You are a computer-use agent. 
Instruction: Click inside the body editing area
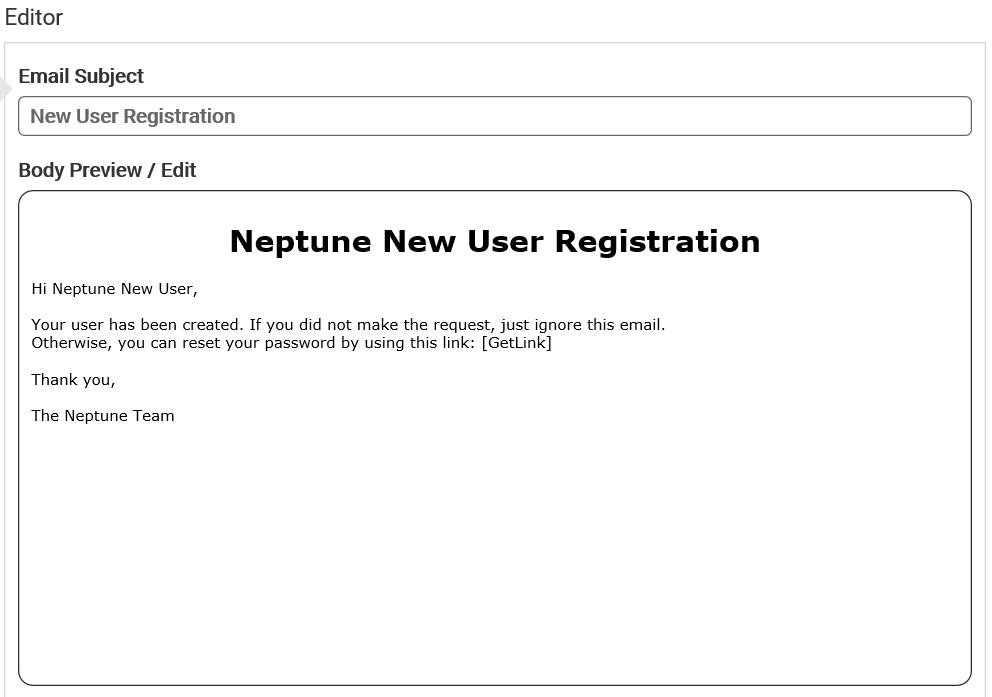(495, 500)
